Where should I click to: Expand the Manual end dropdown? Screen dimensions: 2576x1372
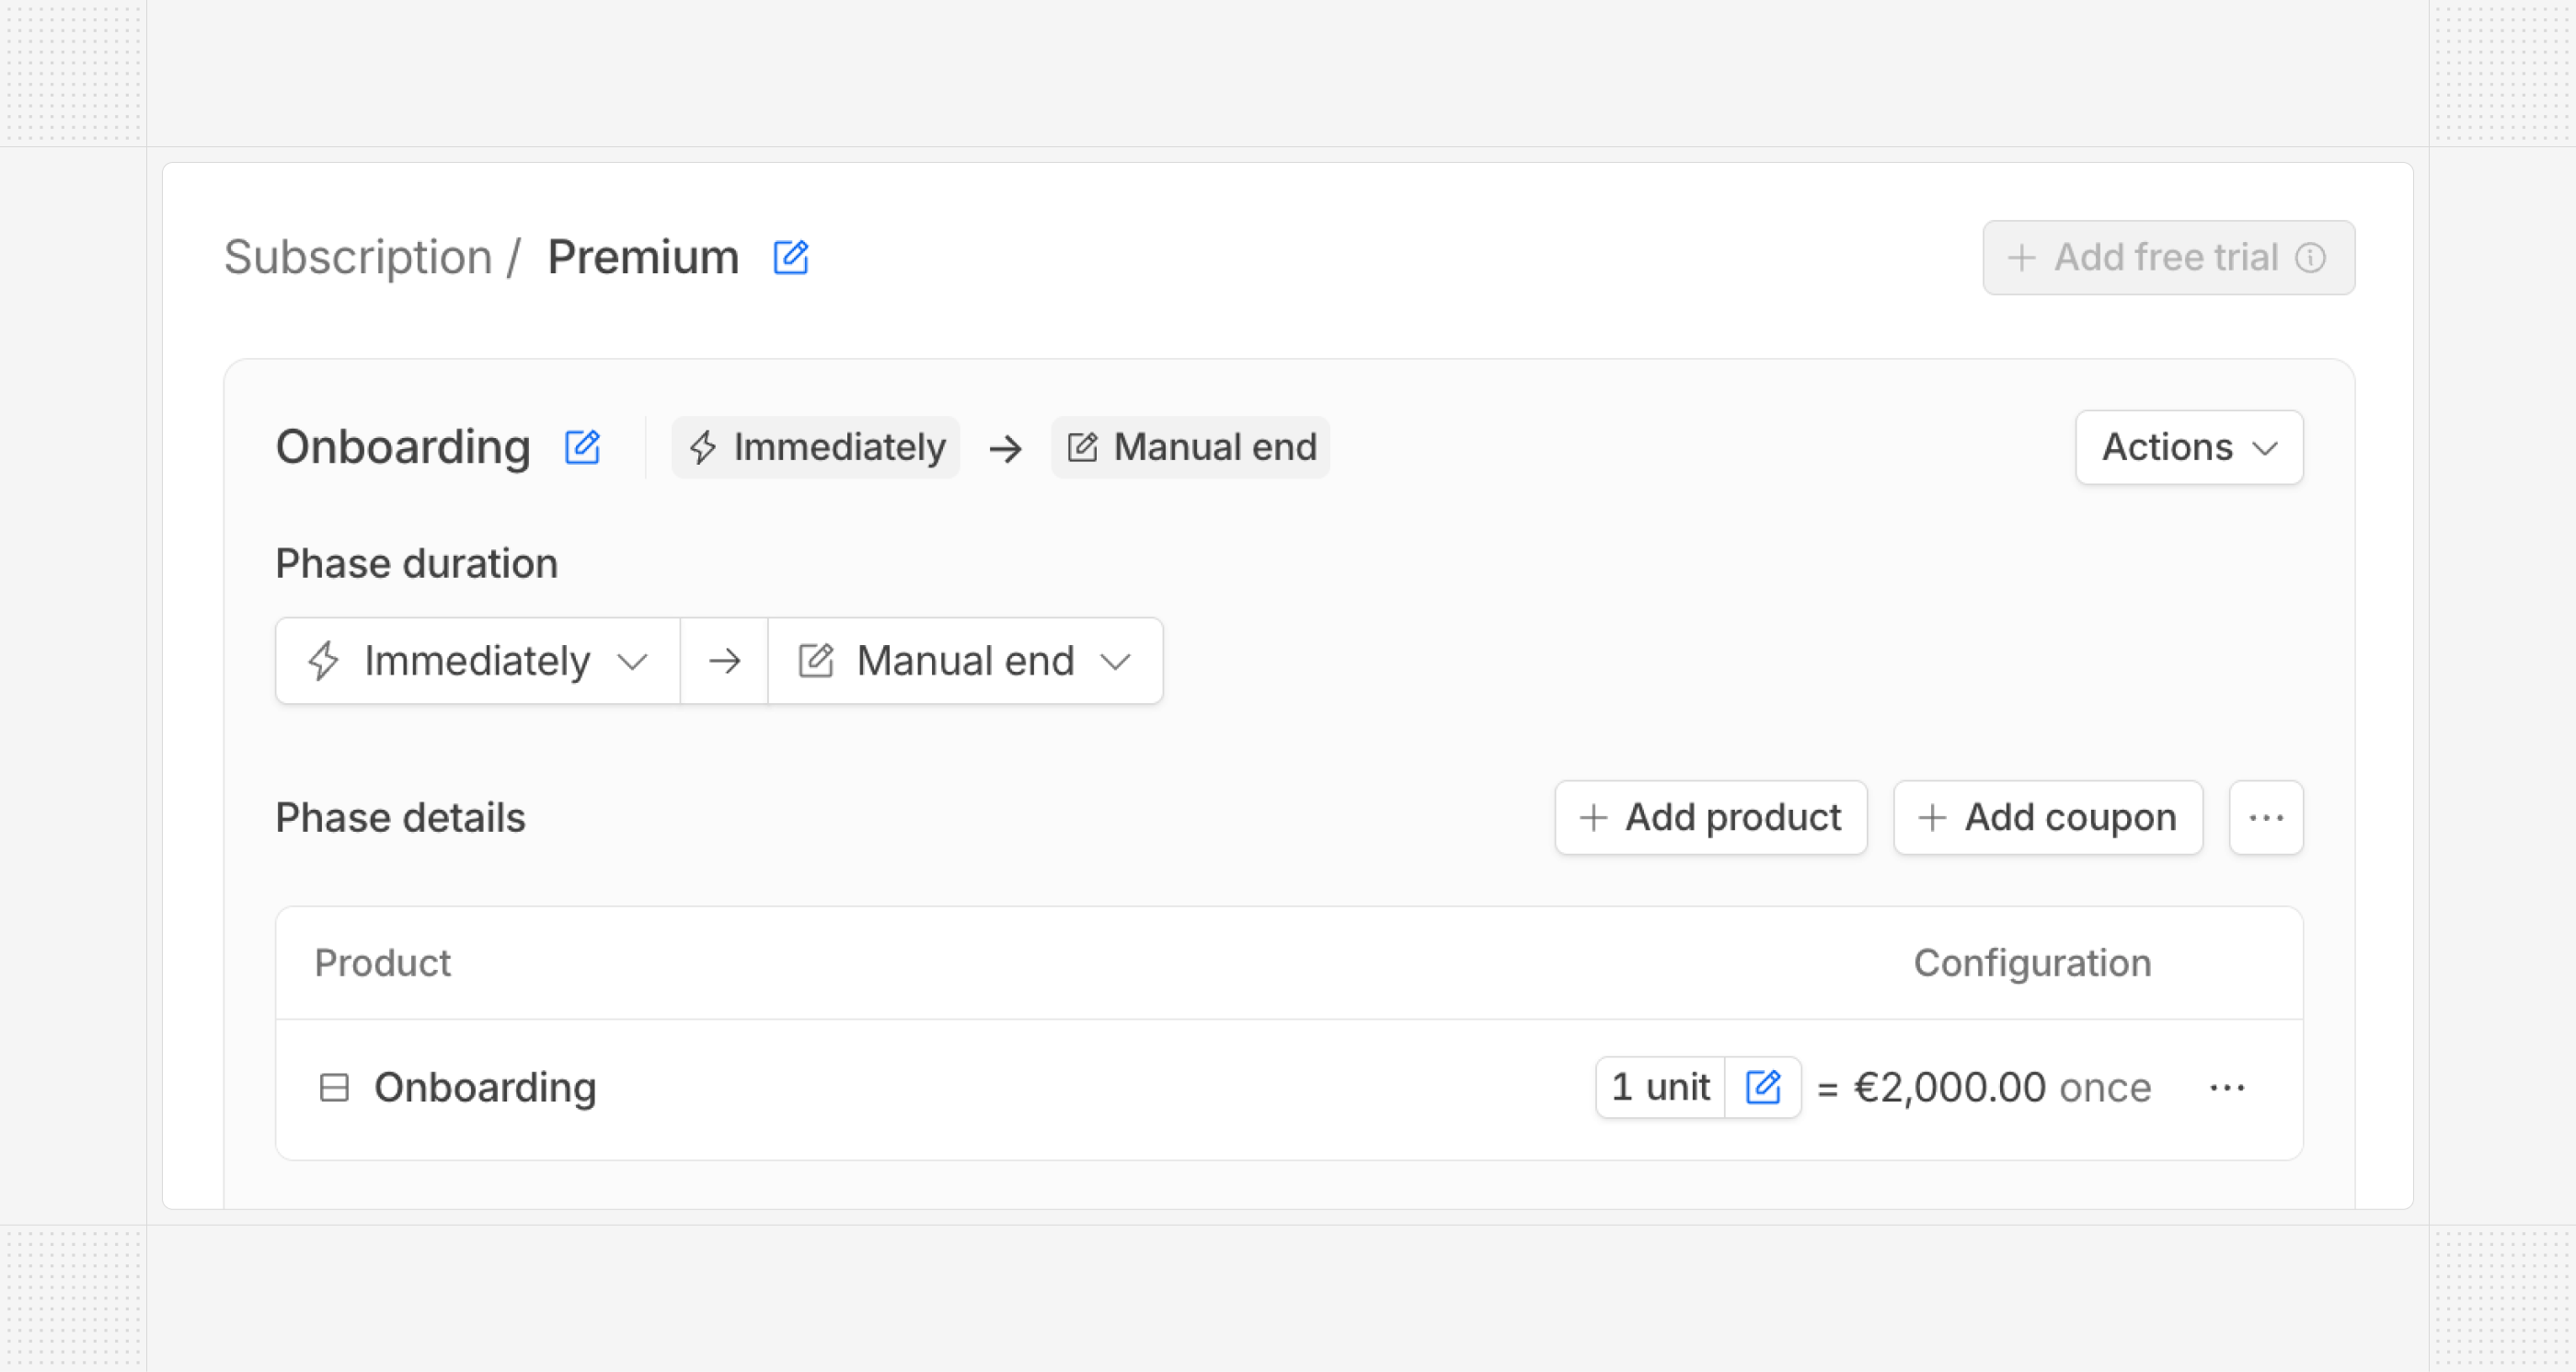[965, 661]
